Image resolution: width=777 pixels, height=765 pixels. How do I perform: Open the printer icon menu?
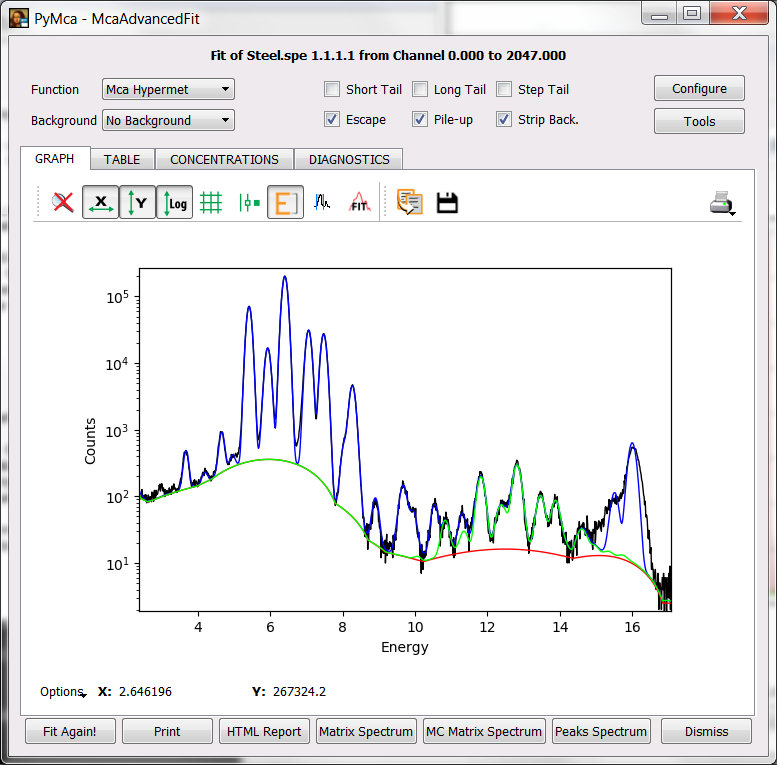point(722,203)
